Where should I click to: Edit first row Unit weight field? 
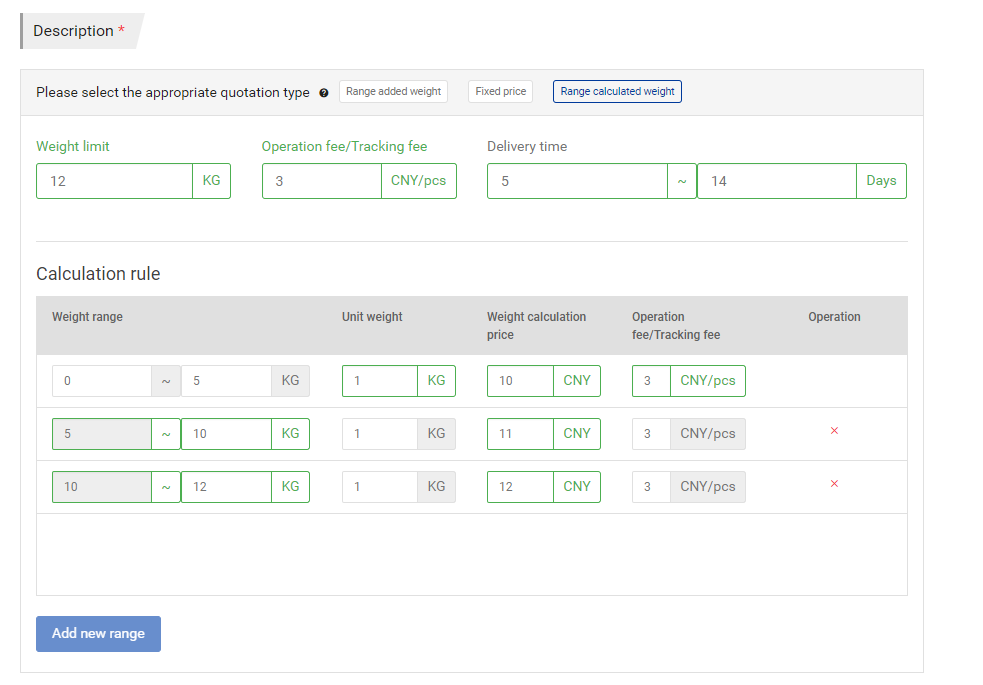380,381
